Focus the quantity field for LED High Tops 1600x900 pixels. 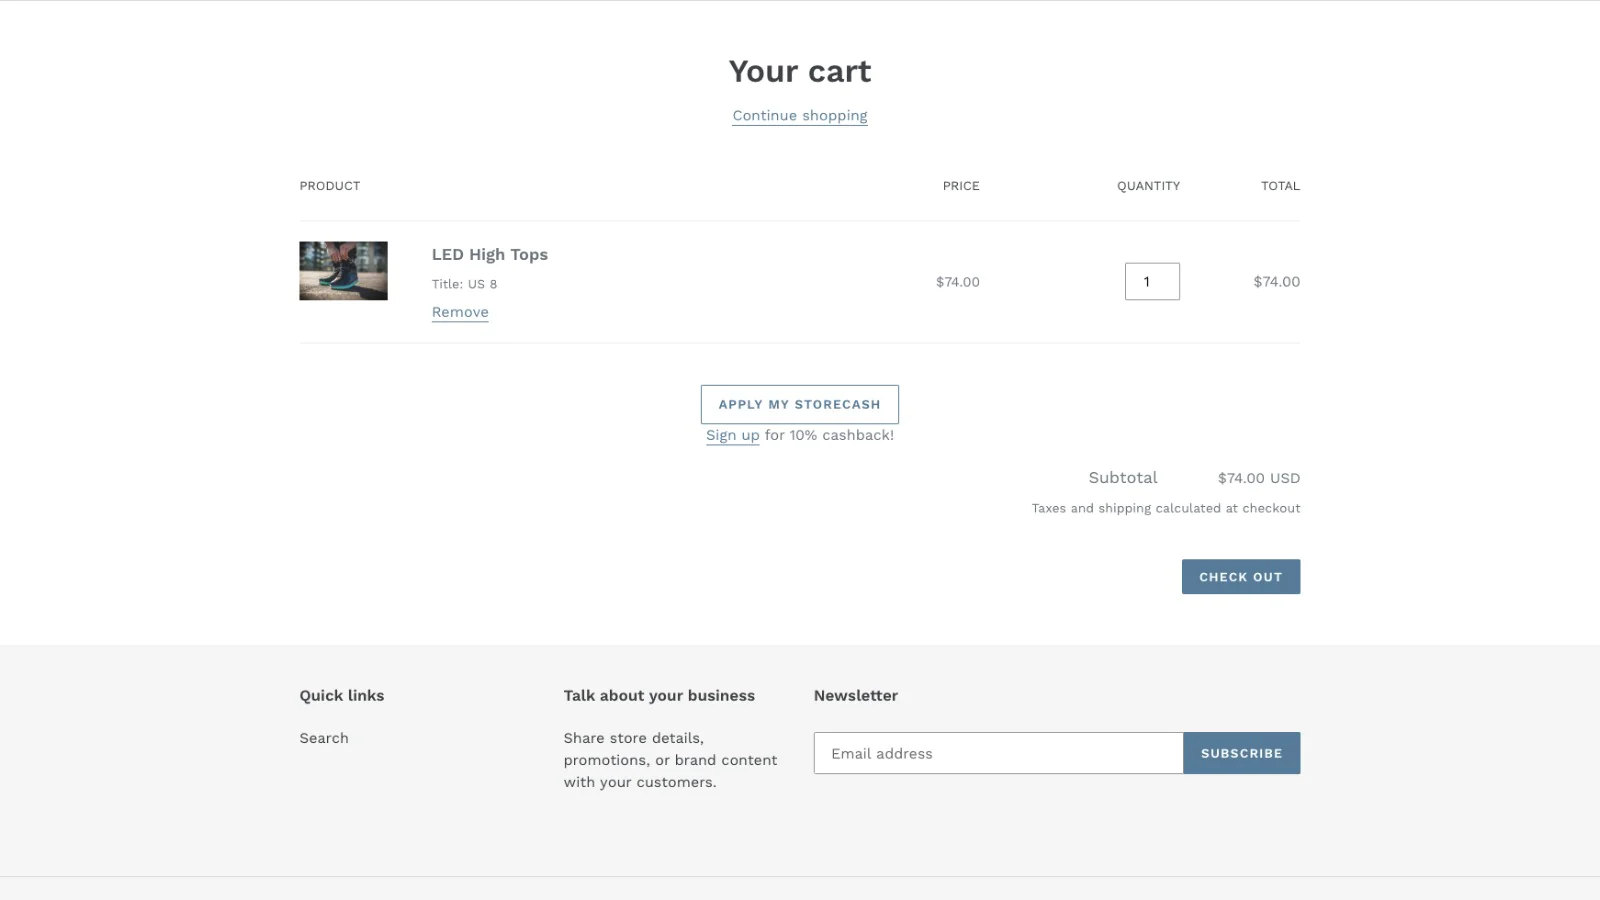point(1152,282)
